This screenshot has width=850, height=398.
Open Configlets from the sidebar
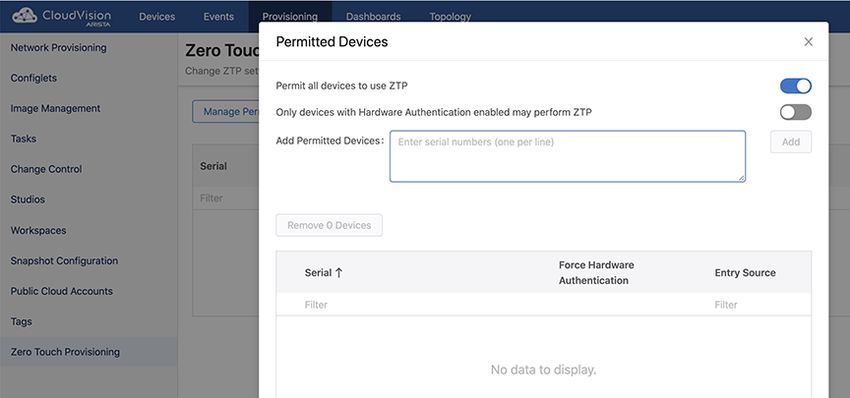pos(34,78)
